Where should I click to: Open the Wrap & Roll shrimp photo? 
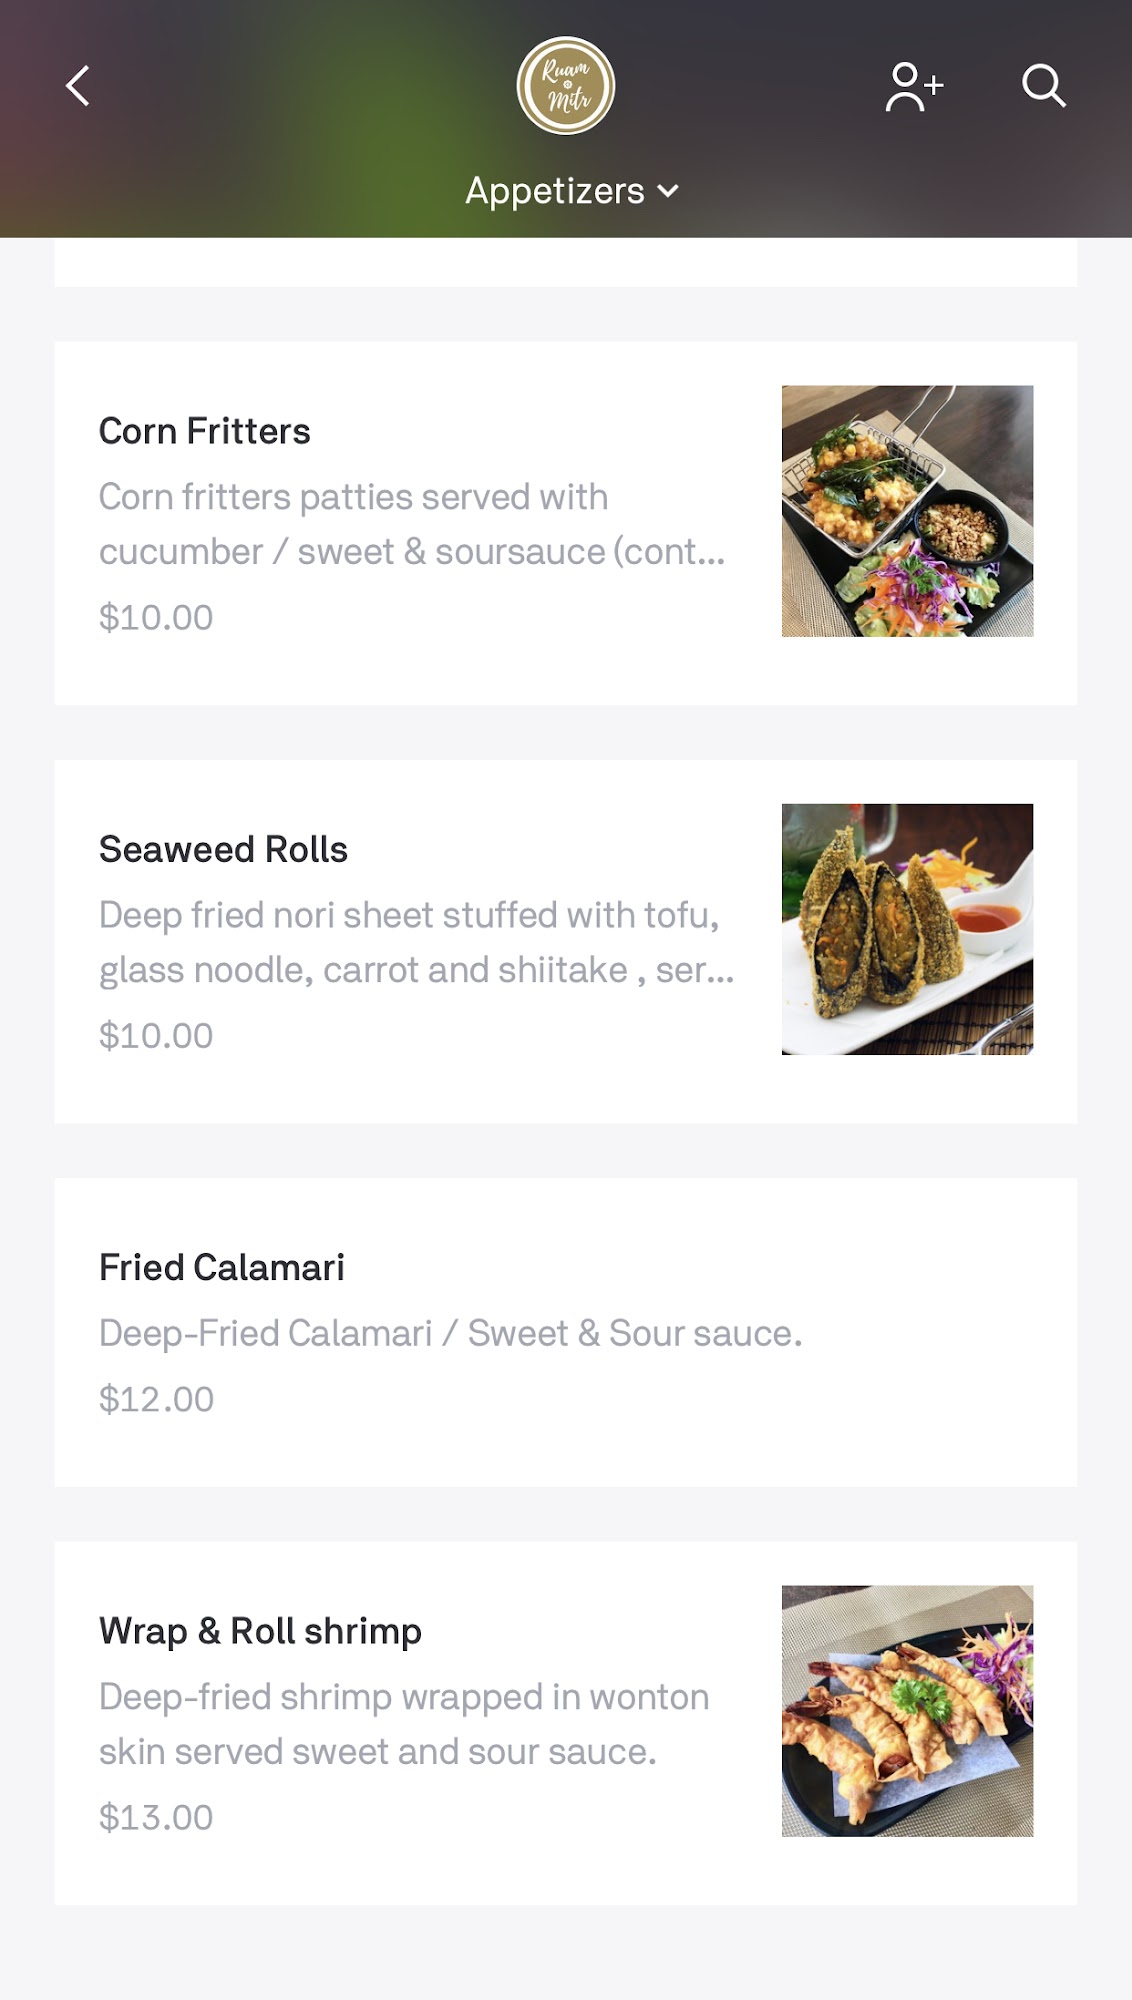907,1711
